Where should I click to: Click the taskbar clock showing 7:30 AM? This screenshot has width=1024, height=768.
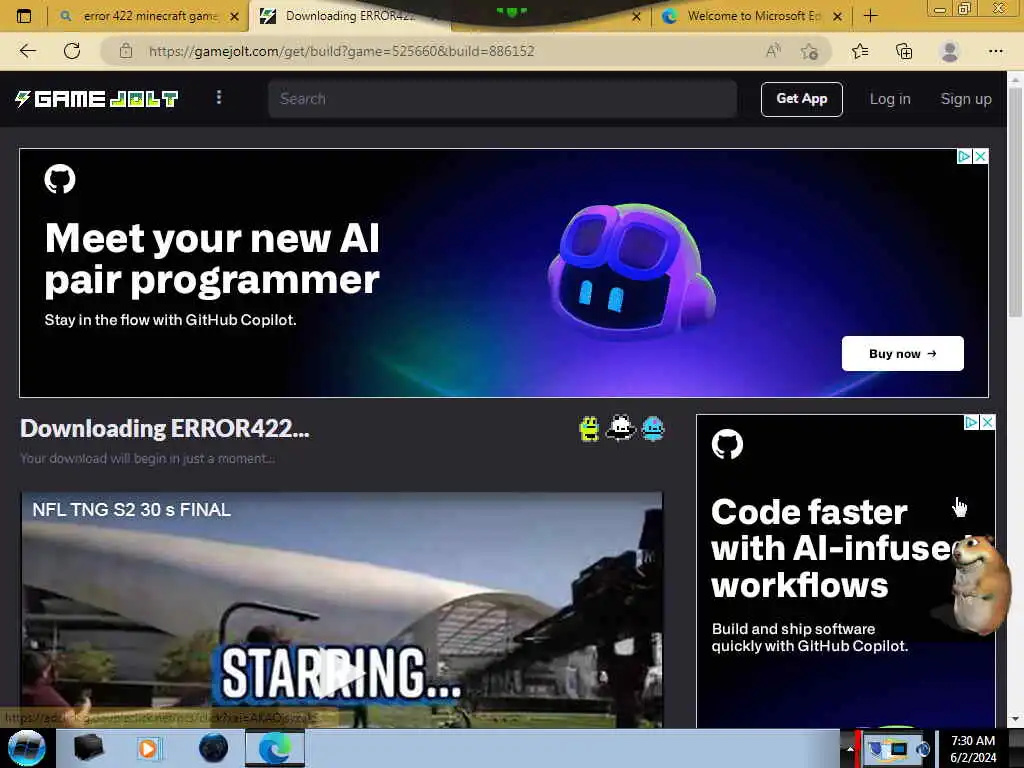point(972,748)
